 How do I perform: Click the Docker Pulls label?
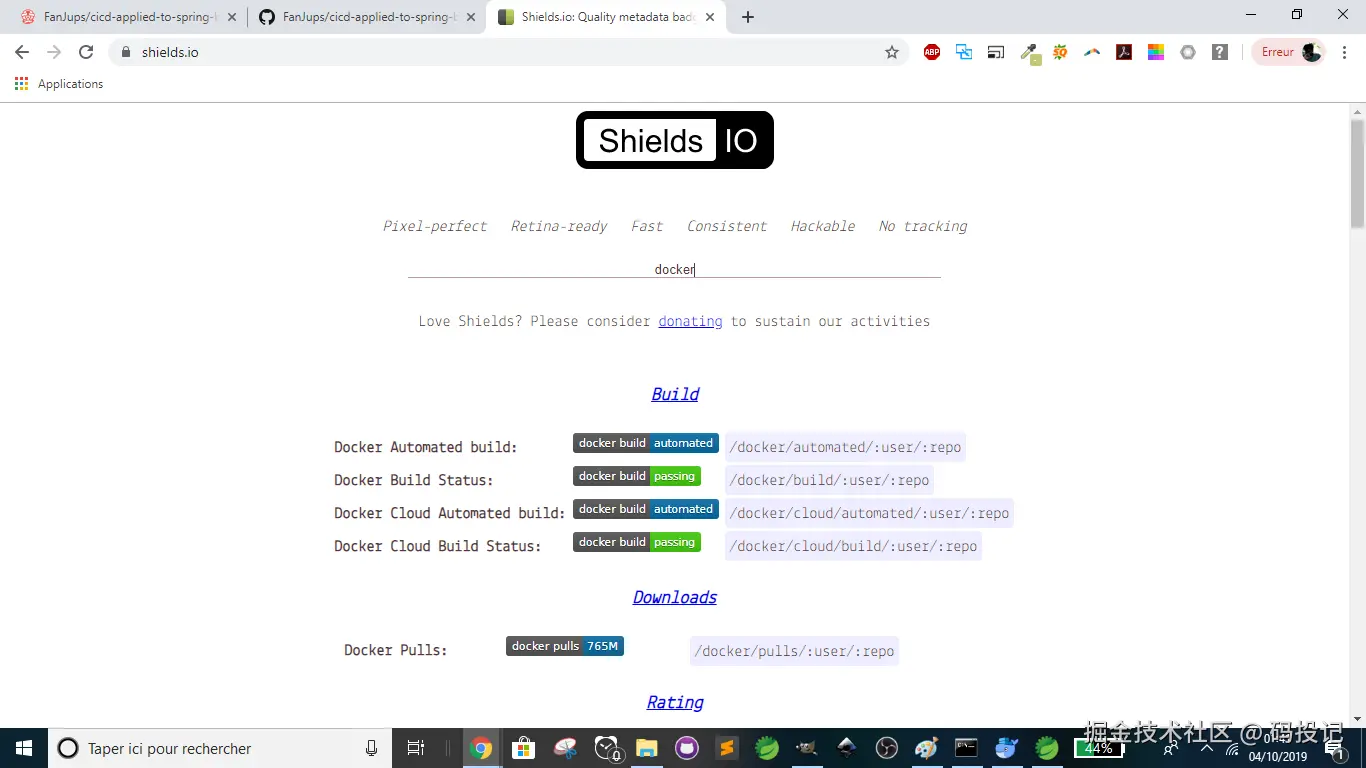[396, 650]
